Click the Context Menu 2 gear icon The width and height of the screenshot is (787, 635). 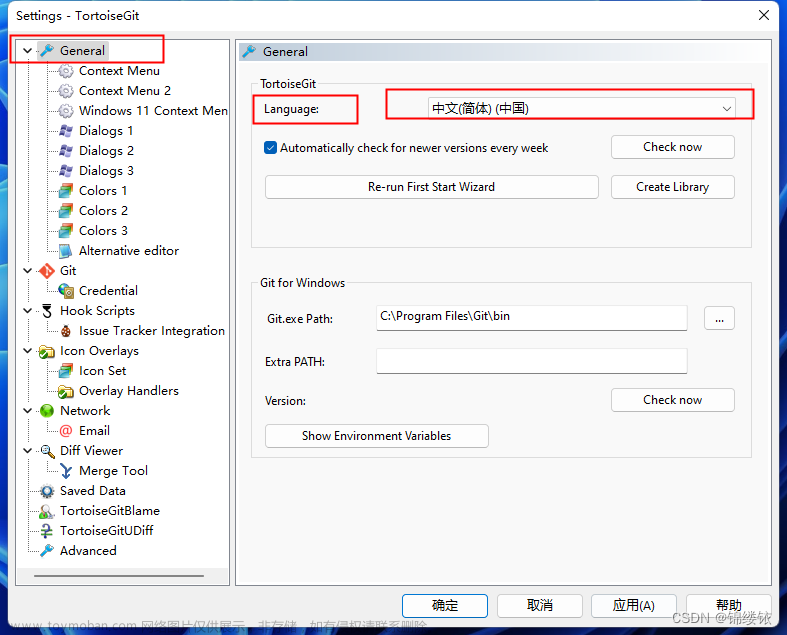click(66, 91)
